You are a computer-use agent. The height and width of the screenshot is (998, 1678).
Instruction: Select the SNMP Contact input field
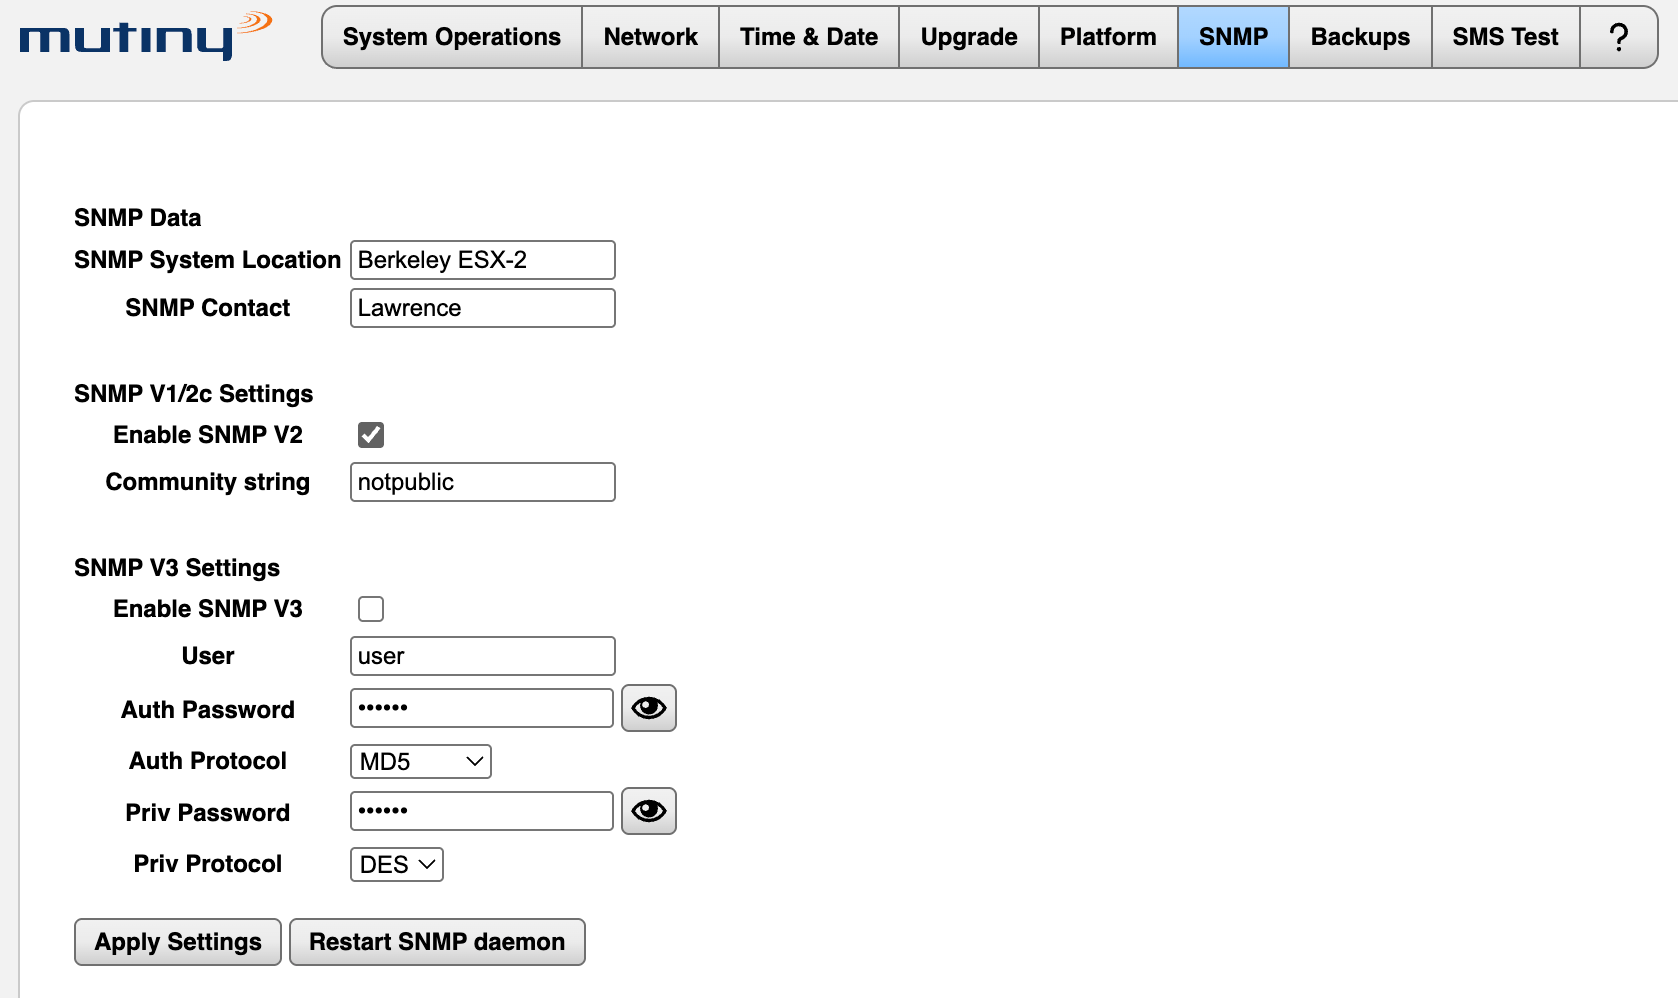(x=483, y=308)
